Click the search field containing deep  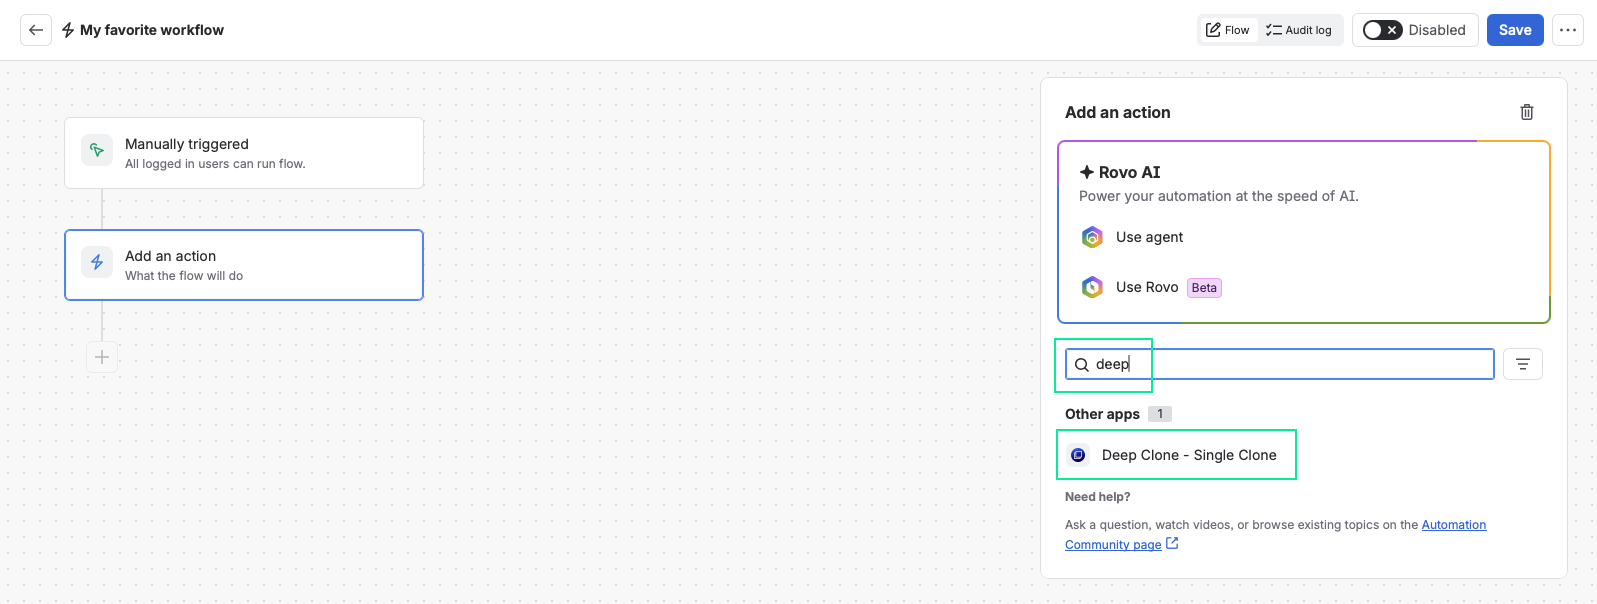tap(1280, 364)
